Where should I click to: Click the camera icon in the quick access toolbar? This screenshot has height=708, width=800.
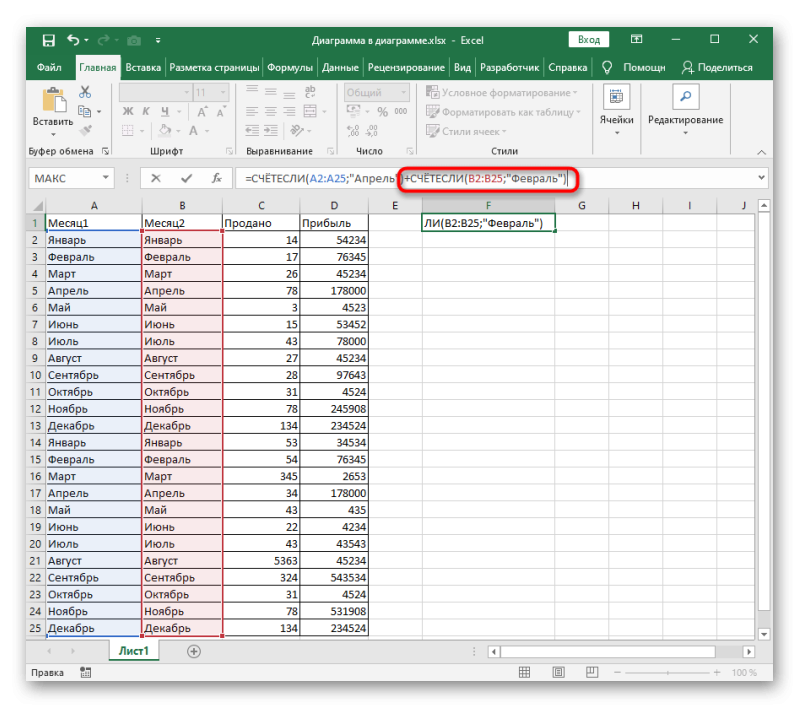point(134,40)
